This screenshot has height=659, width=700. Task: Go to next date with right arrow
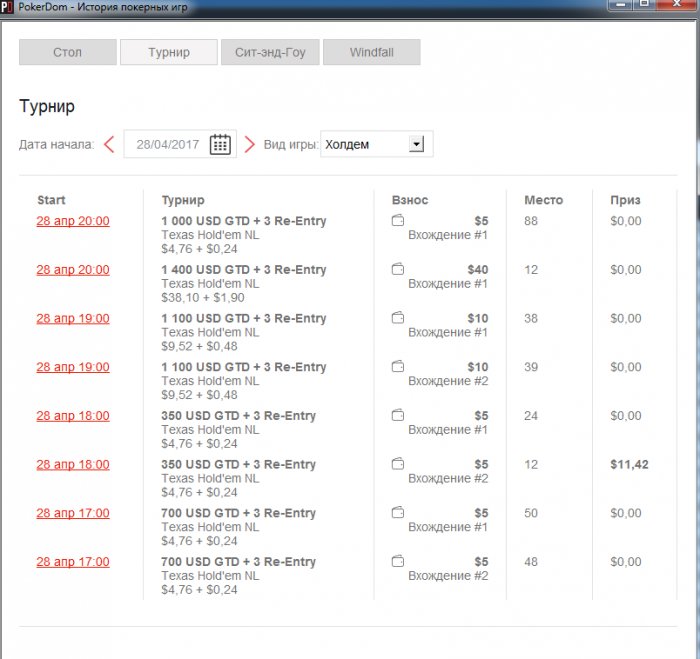[x=250, y=144]
